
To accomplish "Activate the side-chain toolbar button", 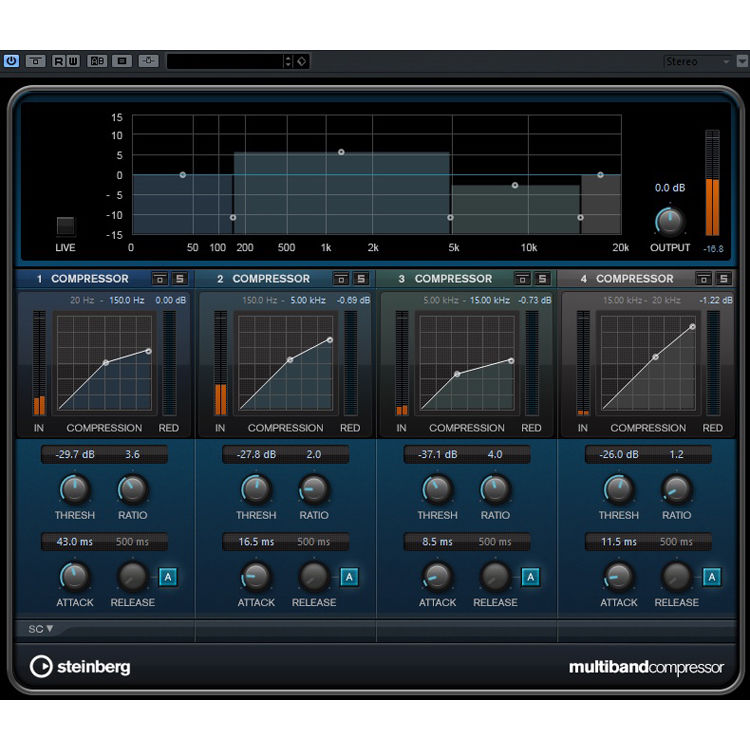I will tap(148, 61).
